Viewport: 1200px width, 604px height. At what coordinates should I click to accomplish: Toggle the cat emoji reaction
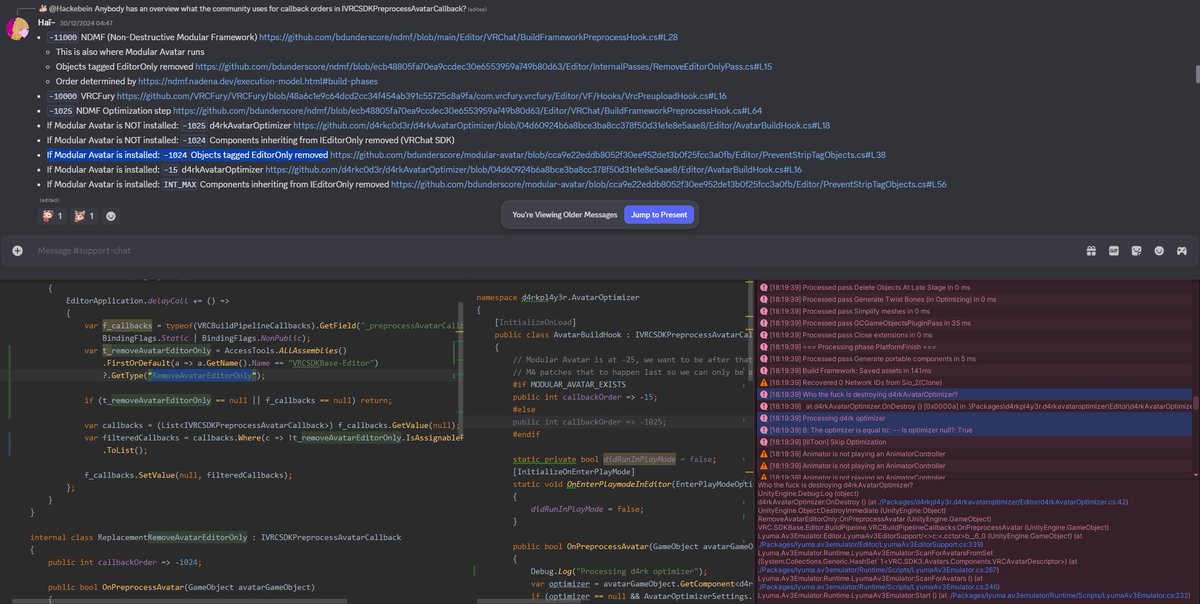pyautogui.click(x=81, y=216)
